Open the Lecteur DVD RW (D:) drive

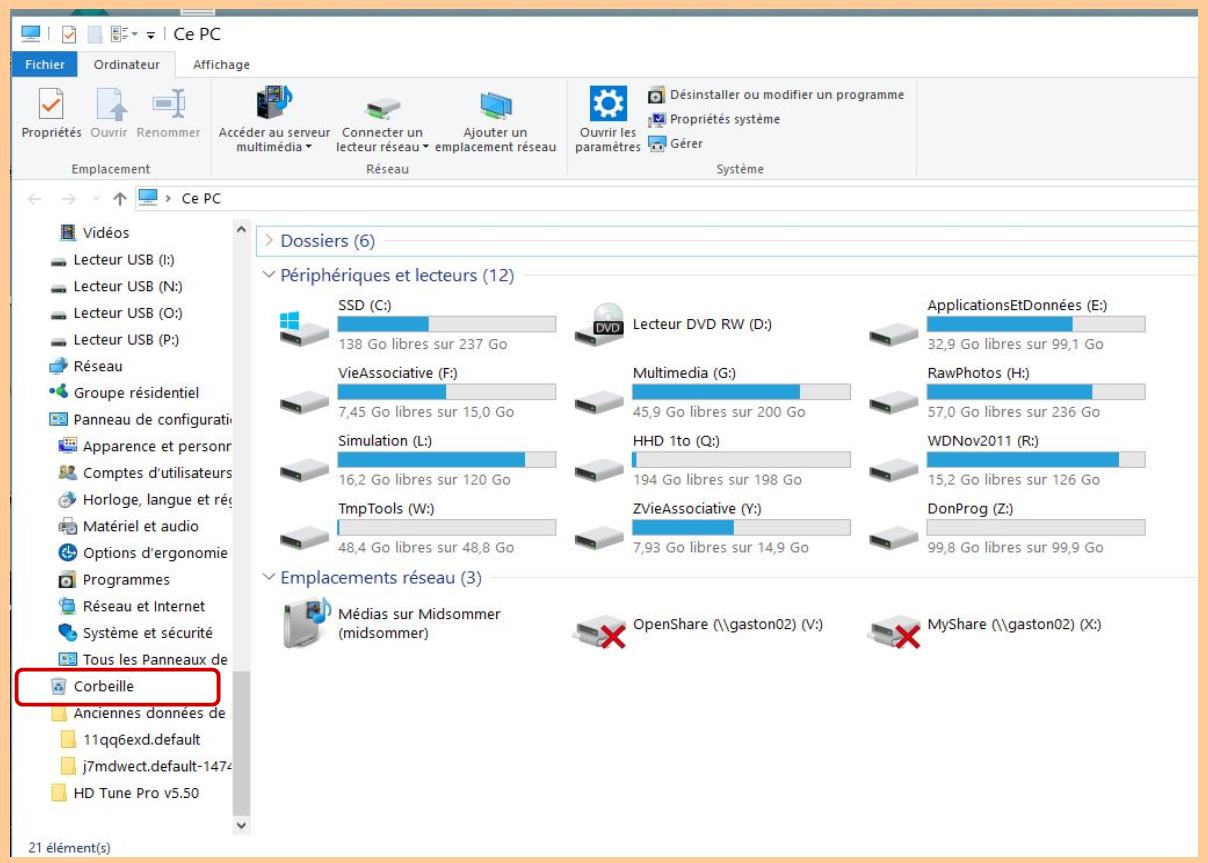tap(690, 320)
